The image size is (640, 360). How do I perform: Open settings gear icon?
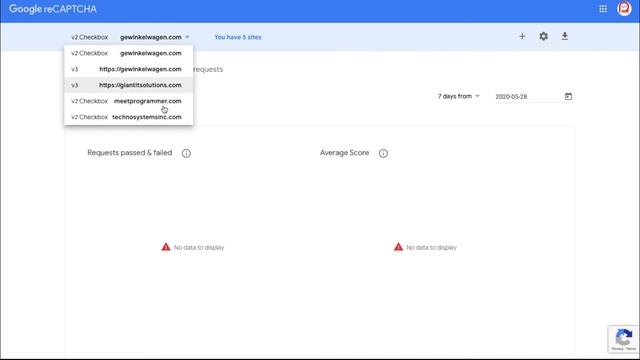(x=543, y=36)
